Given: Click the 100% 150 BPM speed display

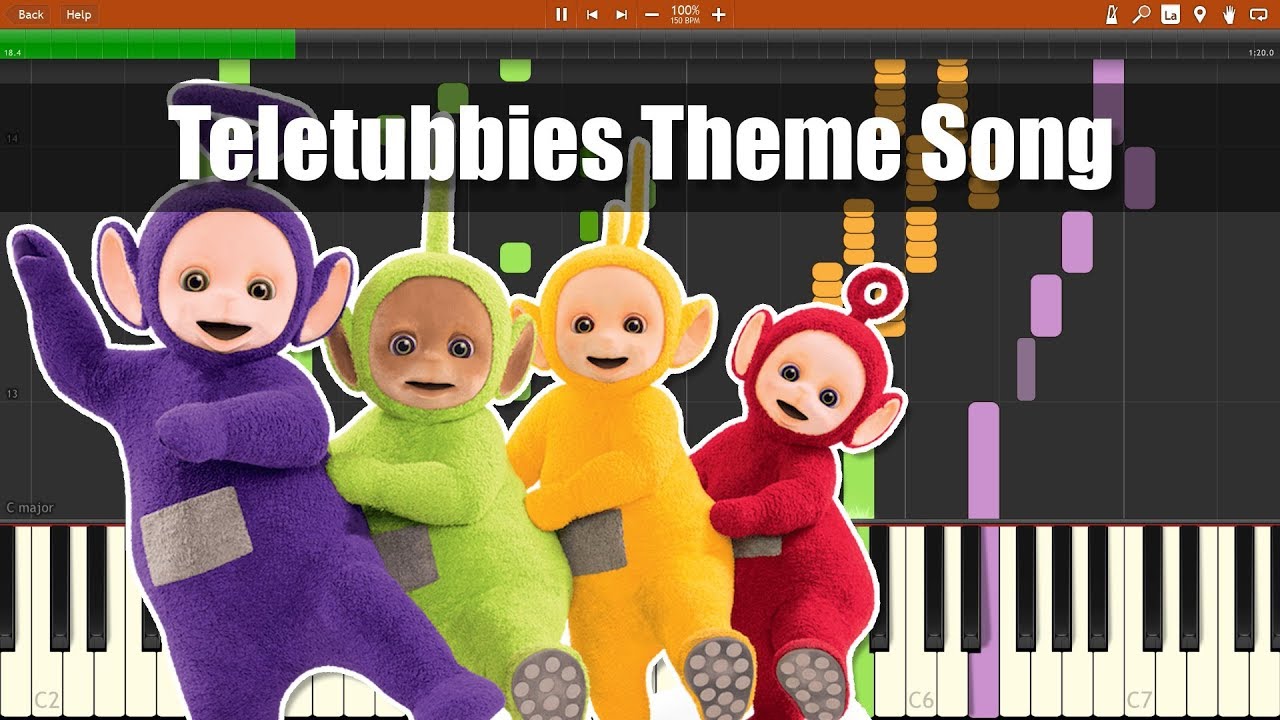Looking at the screenshot, I should point(685,14).
